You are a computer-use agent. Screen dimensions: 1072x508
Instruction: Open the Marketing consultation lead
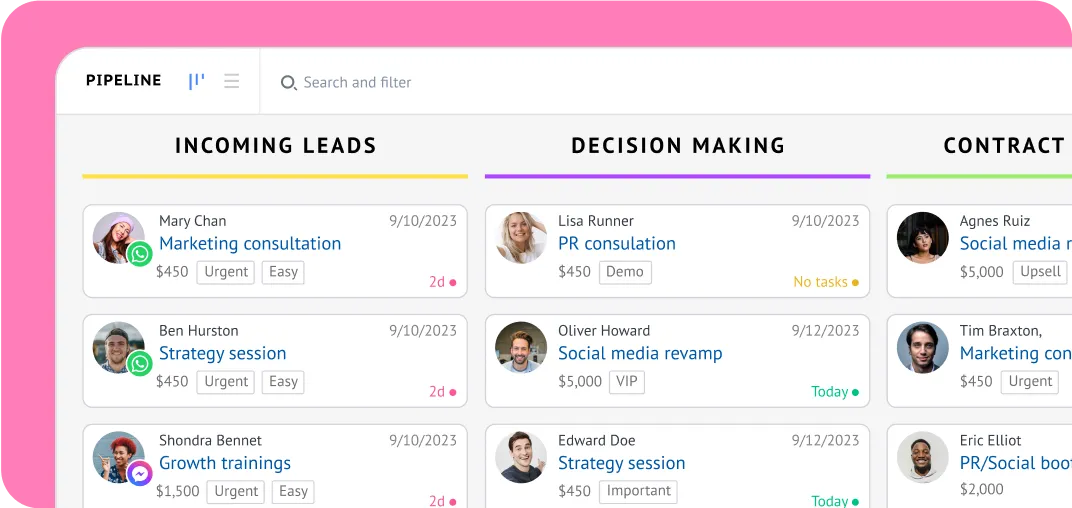(250, 243)
